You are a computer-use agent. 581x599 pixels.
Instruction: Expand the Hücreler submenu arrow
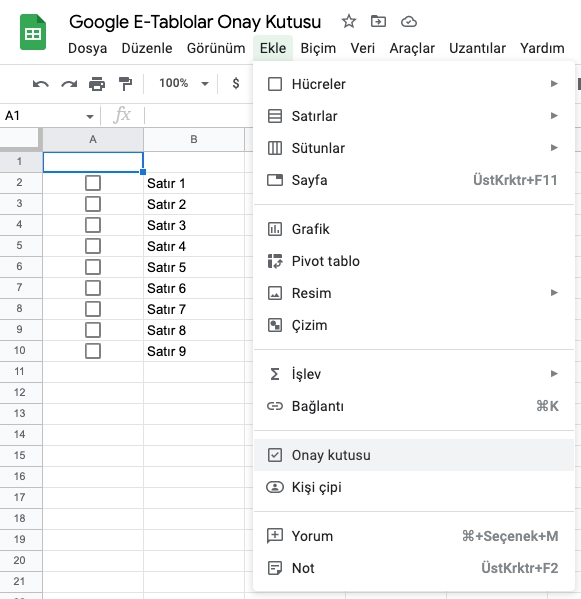point(554,83)
